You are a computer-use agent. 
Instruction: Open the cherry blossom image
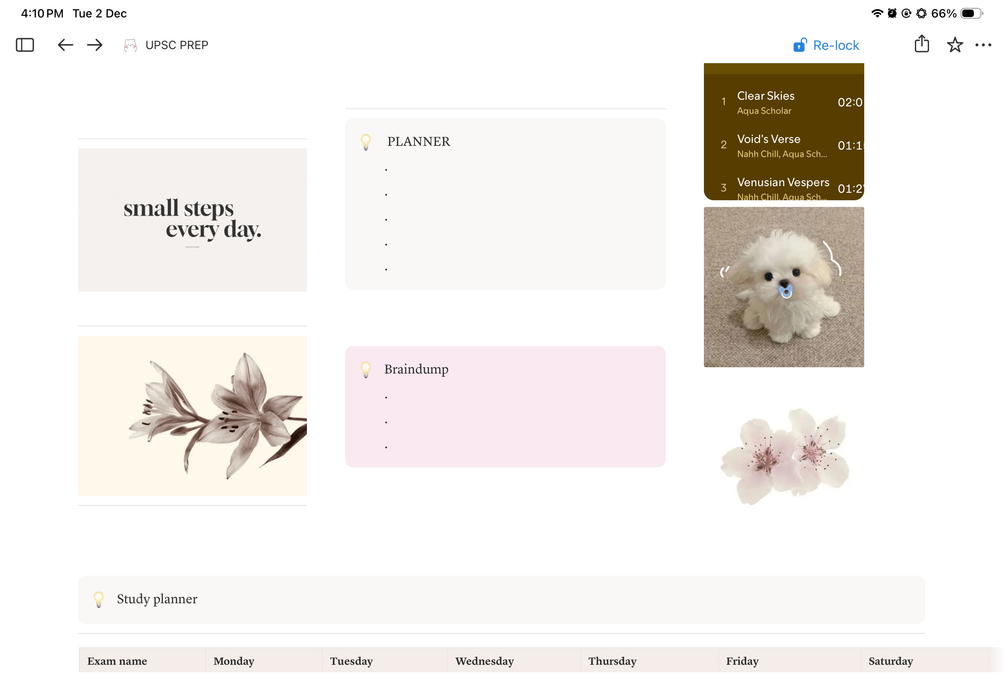pos(785,456)
